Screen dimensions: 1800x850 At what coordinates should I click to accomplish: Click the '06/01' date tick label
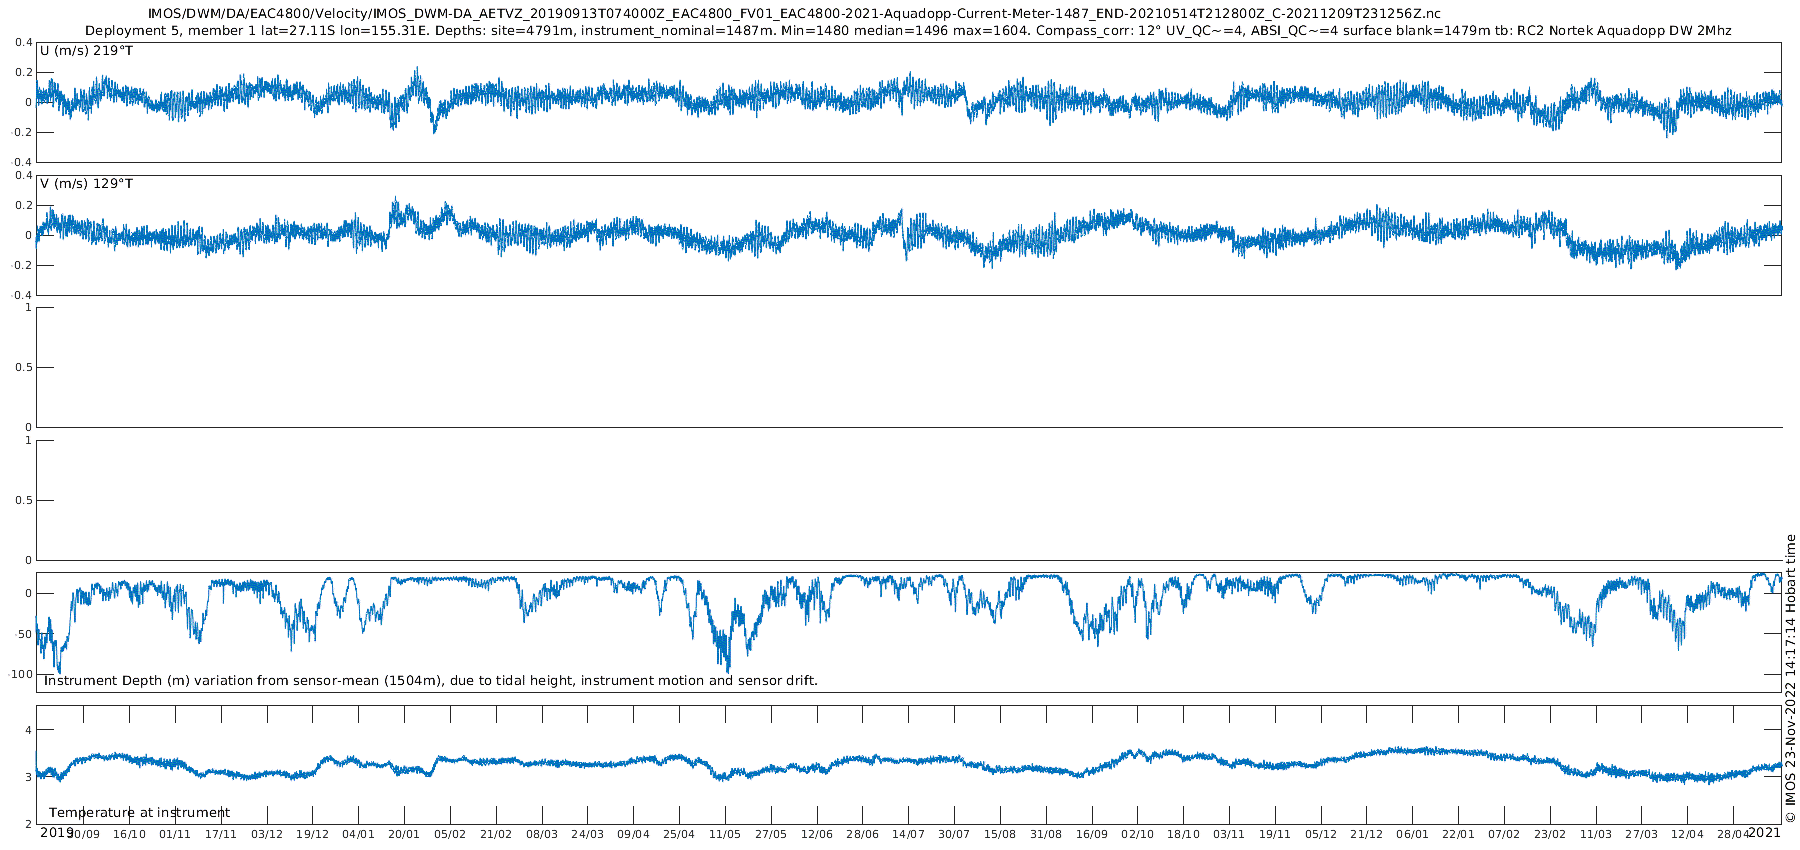[1413, 834]
